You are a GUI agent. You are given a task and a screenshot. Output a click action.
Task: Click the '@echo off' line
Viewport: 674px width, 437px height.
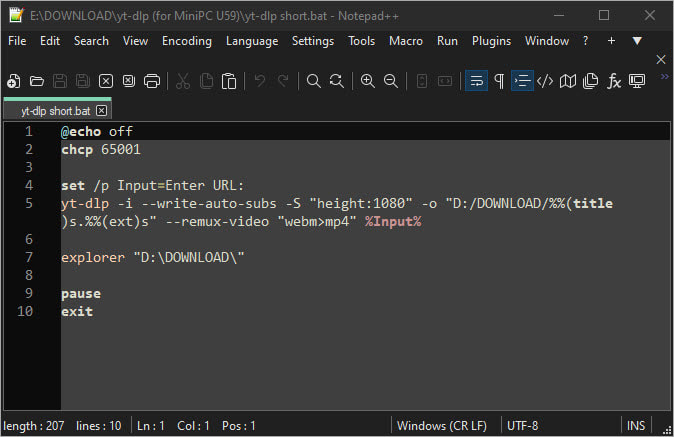[x=97, y=131]
